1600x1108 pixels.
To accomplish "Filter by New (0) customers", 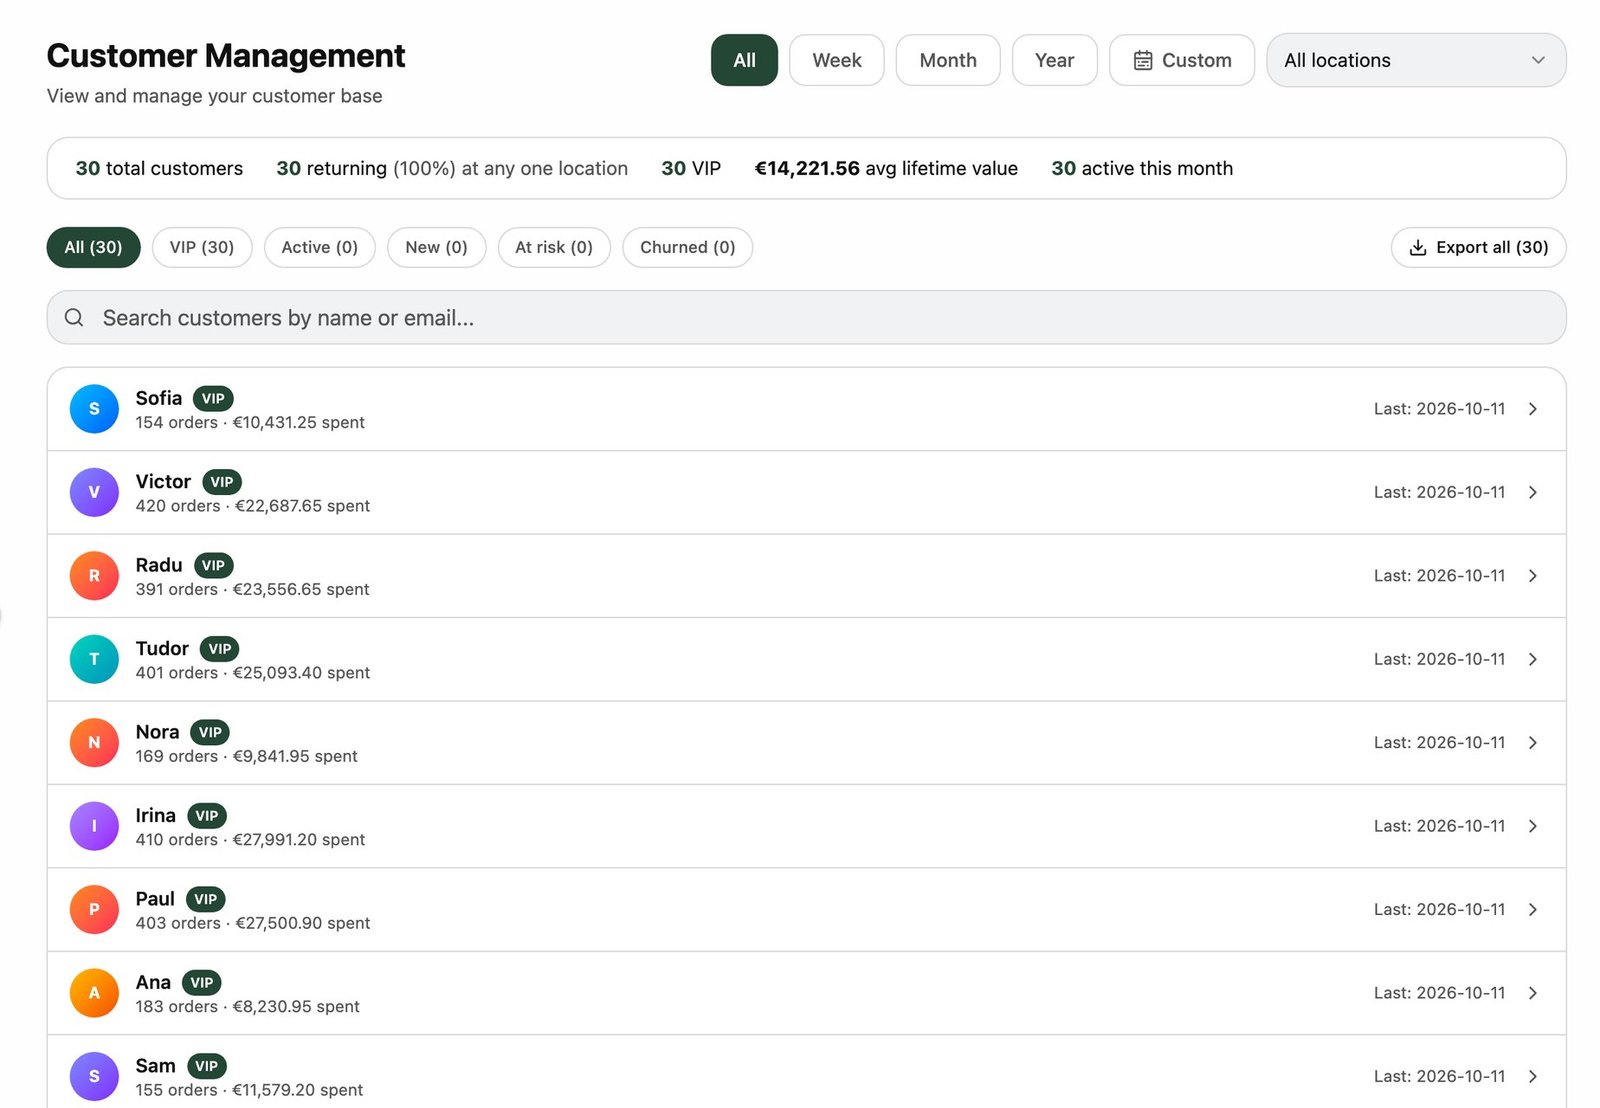I will (x=436, y=247).
